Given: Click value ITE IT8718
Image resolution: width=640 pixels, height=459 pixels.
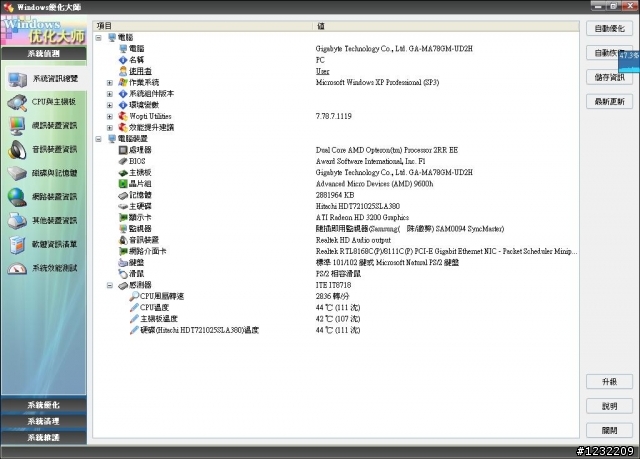Looking at the screenshot, I should point(333,285).
